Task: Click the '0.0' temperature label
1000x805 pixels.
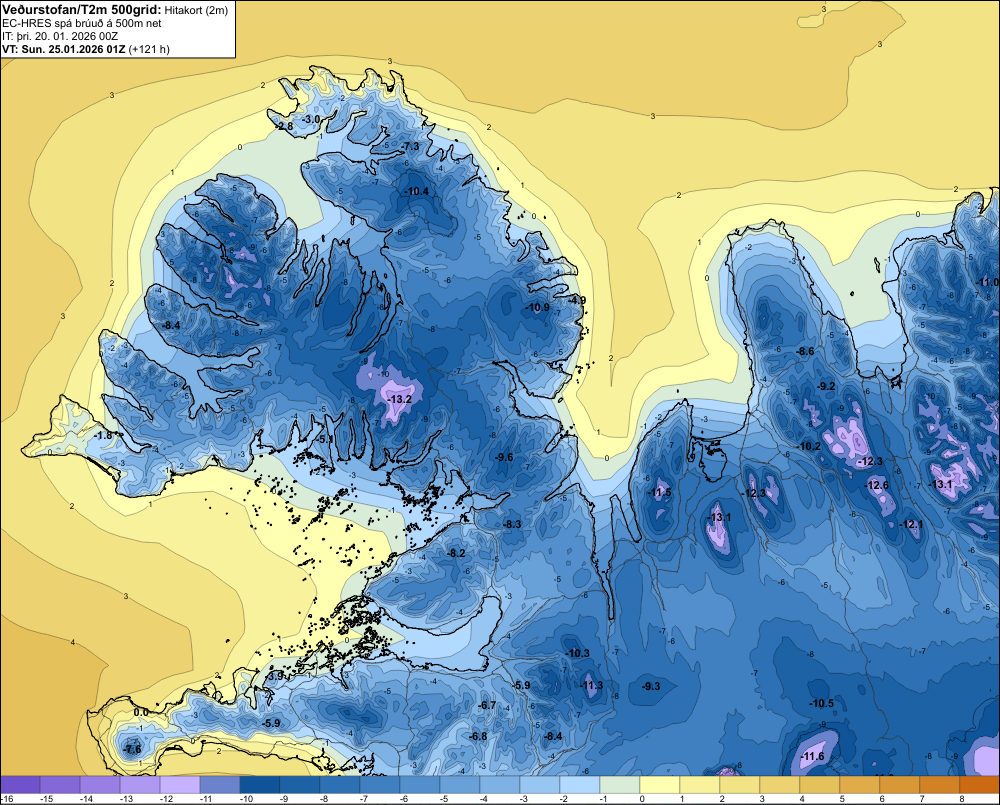Action: [x=141, y=713]
